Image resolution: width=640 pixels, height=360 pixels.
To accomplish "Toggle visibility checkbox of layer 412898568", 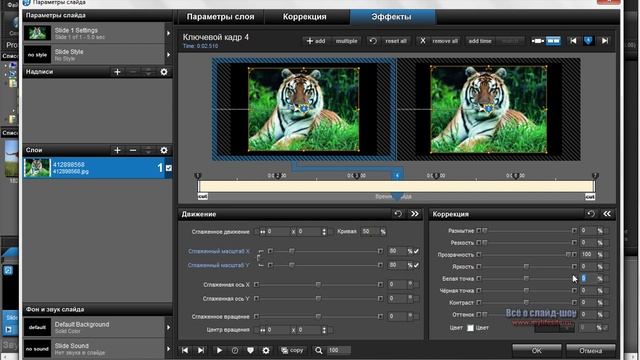I will pos(169,168).
